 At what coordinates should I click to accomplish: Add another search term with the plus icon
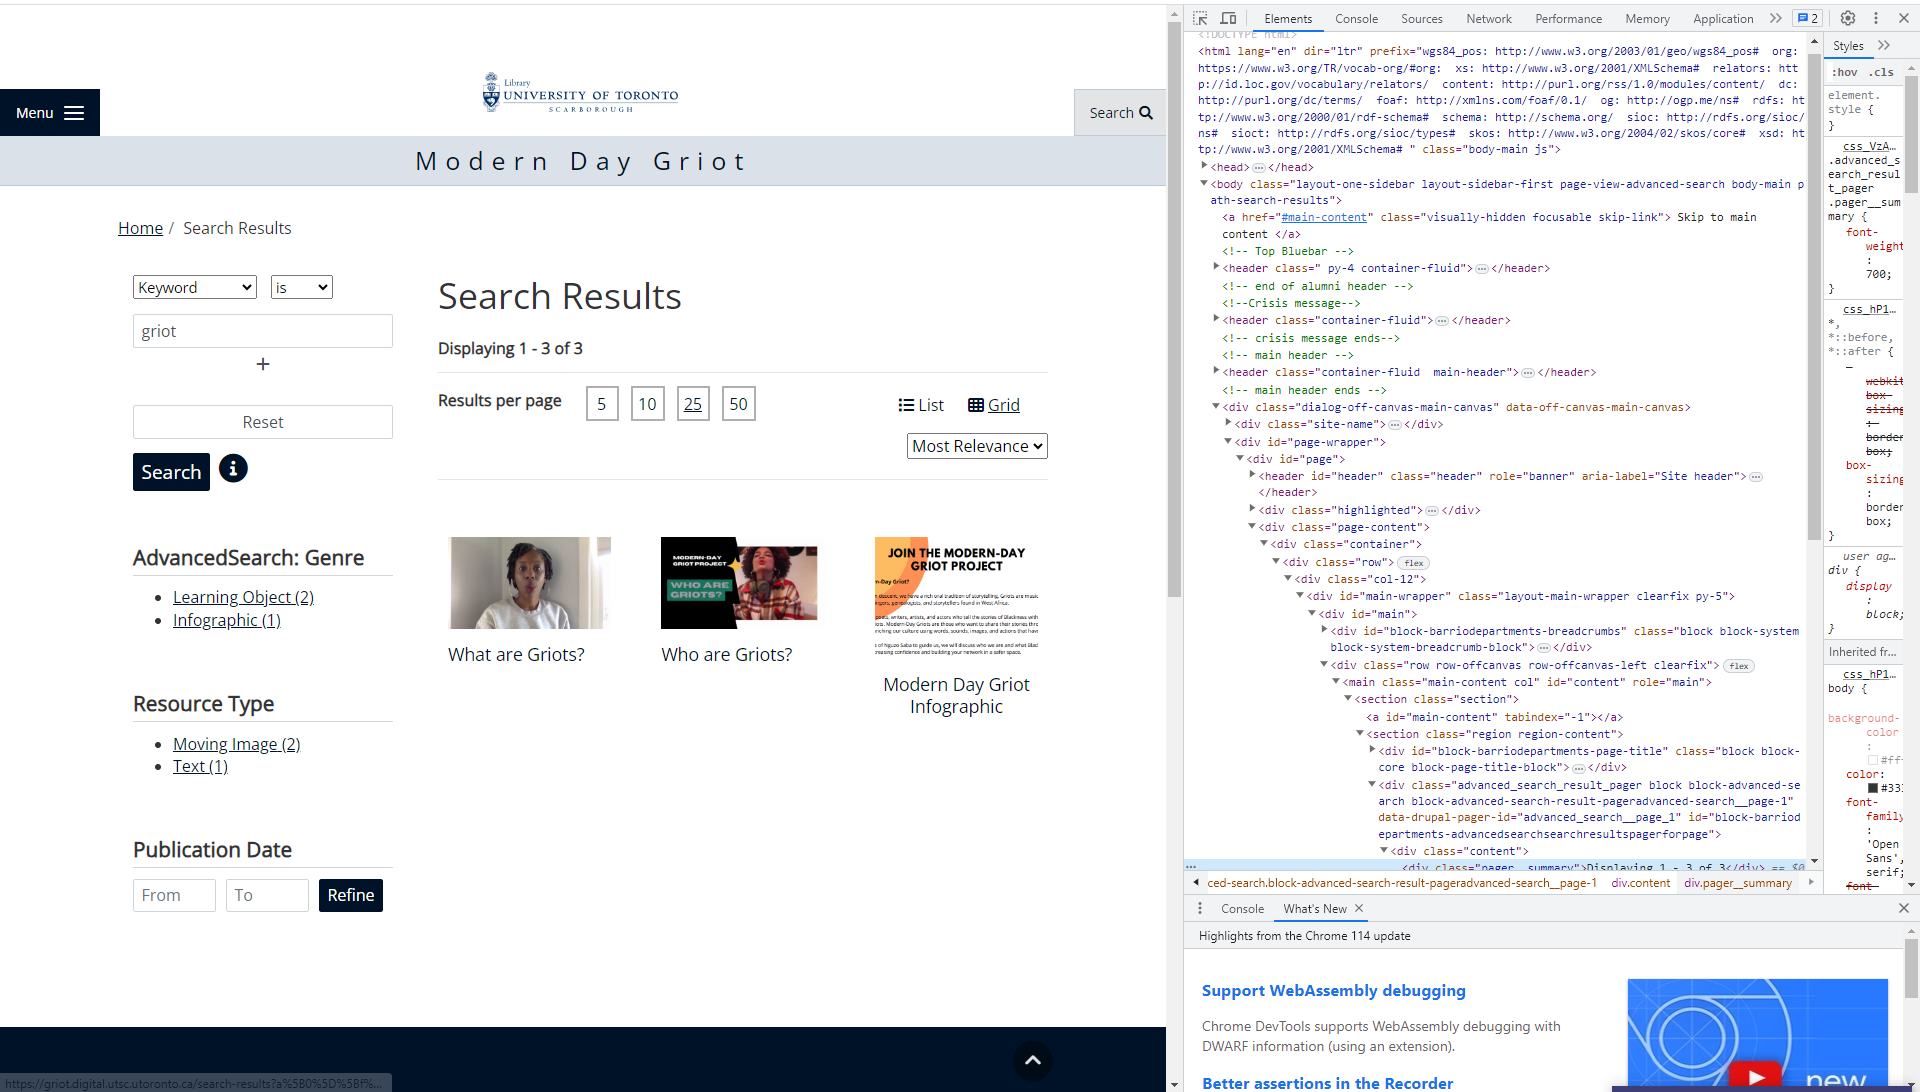click(263, 364)
